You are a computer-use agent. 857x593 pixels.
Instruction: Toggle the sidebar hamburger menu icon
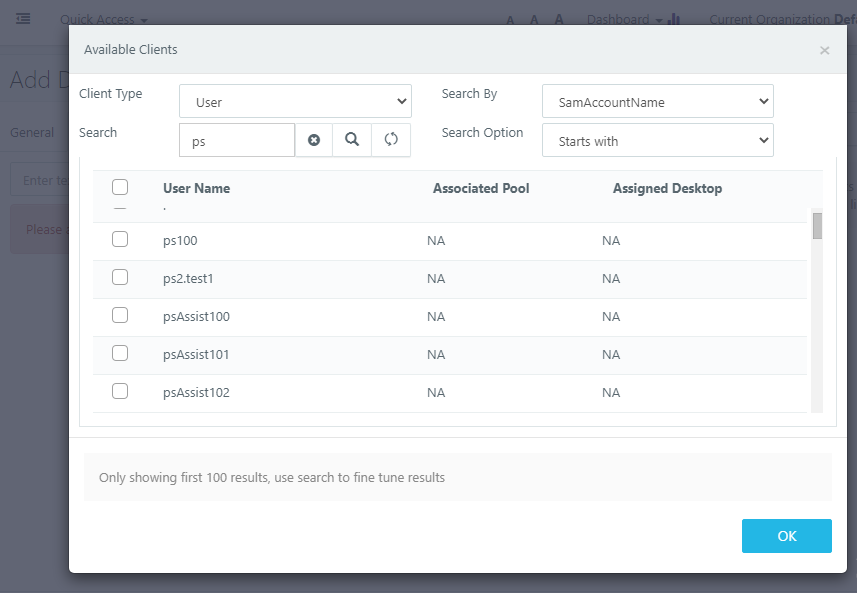click(x=23, y=19)
